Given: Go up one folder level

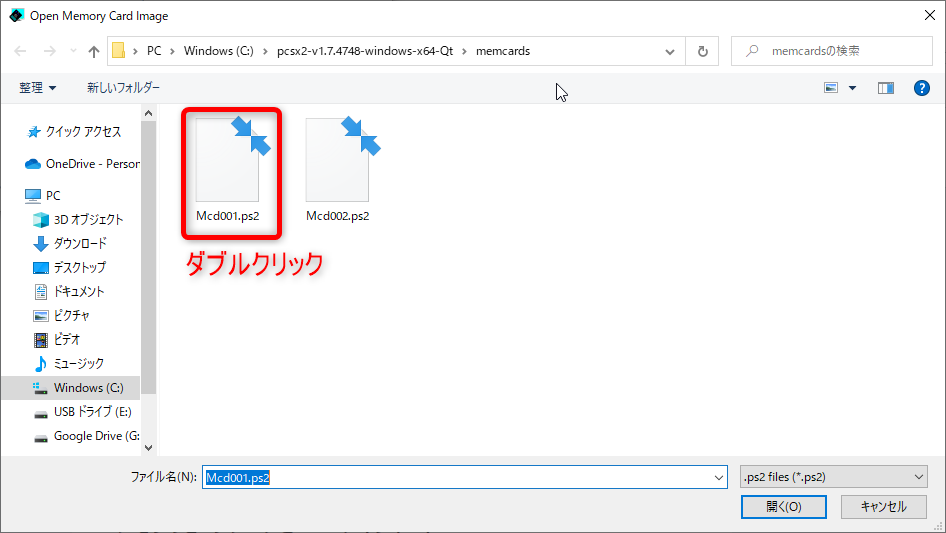Looking at the screenshot, I should tap(94, 51).
